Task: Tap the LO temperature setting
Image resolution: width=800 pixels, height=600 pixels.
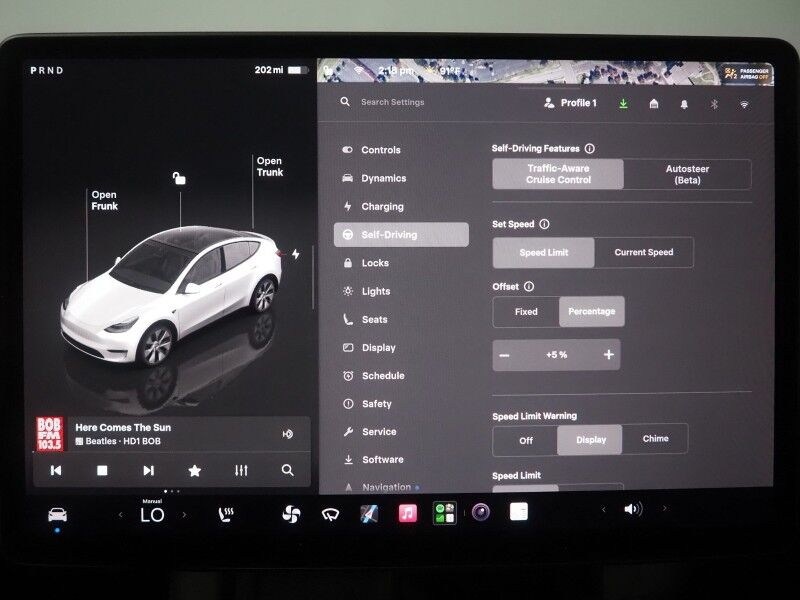Action: click(152, 515)
